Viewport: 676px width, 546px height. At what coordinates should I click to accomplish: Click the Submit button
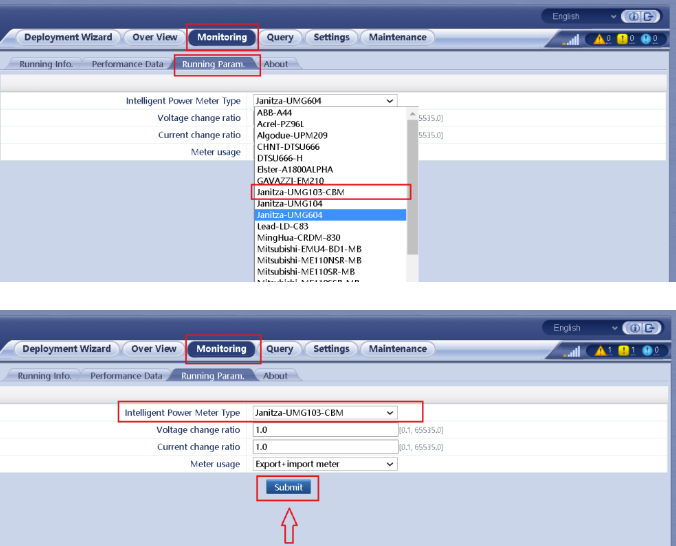(x=288, y=487)
